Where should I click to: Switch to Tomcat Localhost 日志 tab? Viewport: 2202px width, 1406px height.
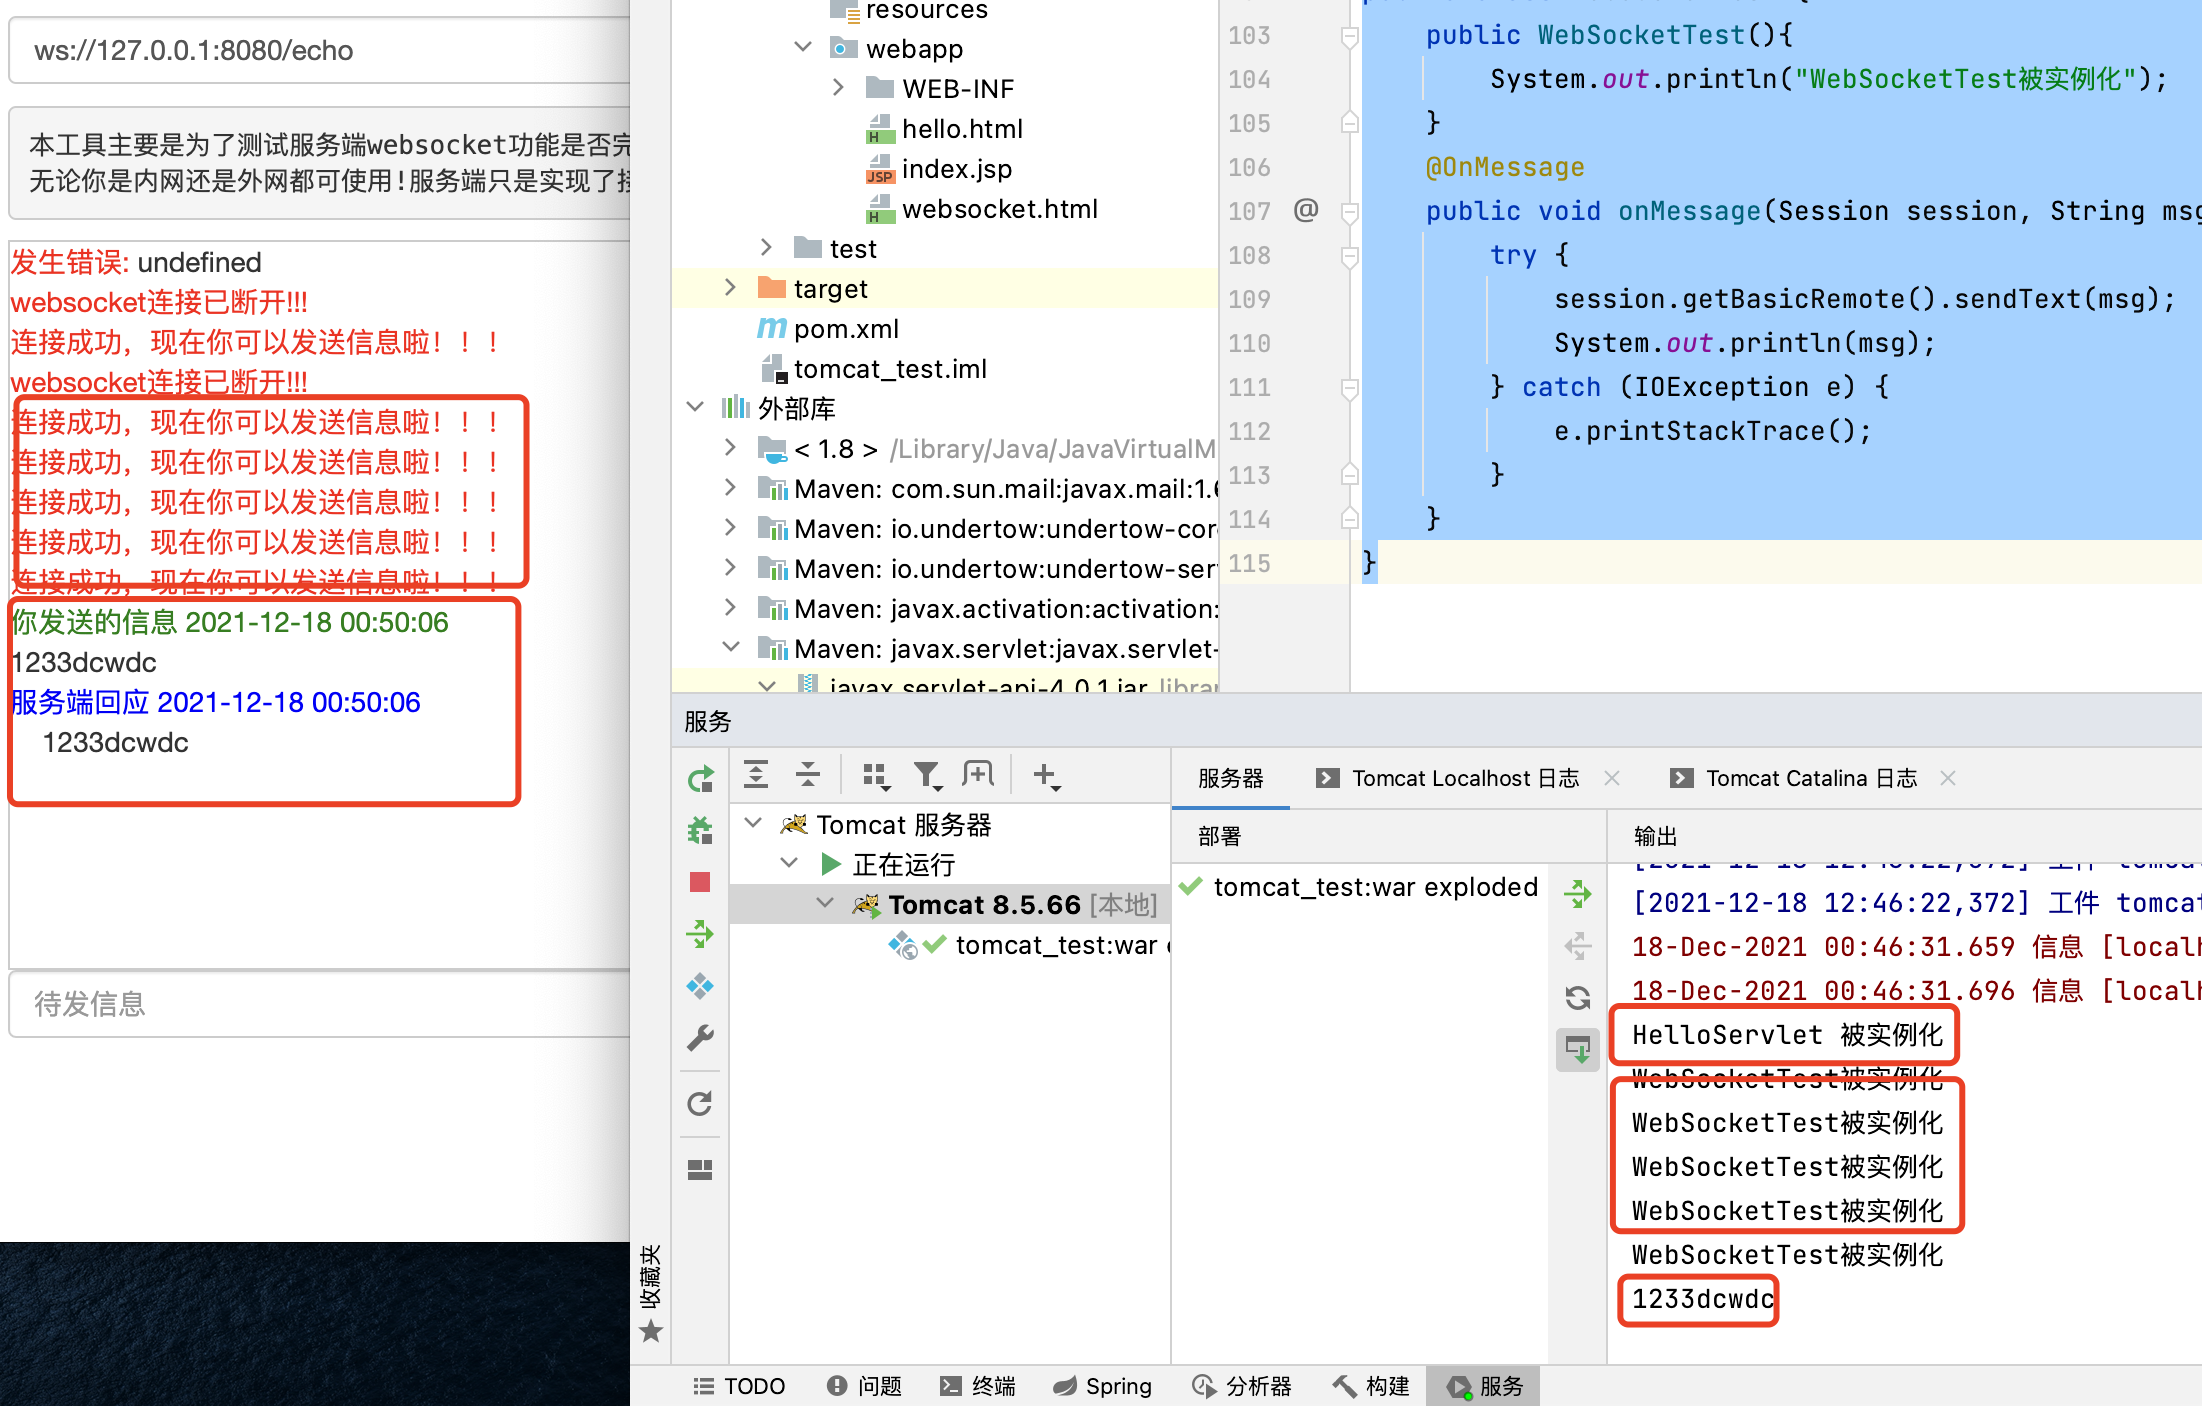point(1463,778)
